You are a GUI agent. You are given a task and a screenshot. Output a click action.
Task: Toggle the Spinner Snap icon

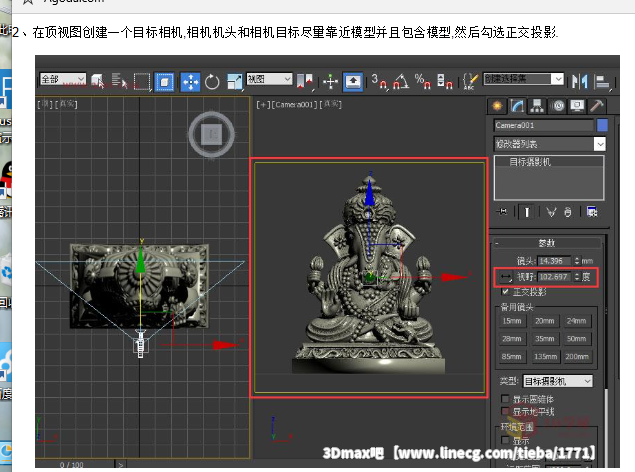(445, 81)
